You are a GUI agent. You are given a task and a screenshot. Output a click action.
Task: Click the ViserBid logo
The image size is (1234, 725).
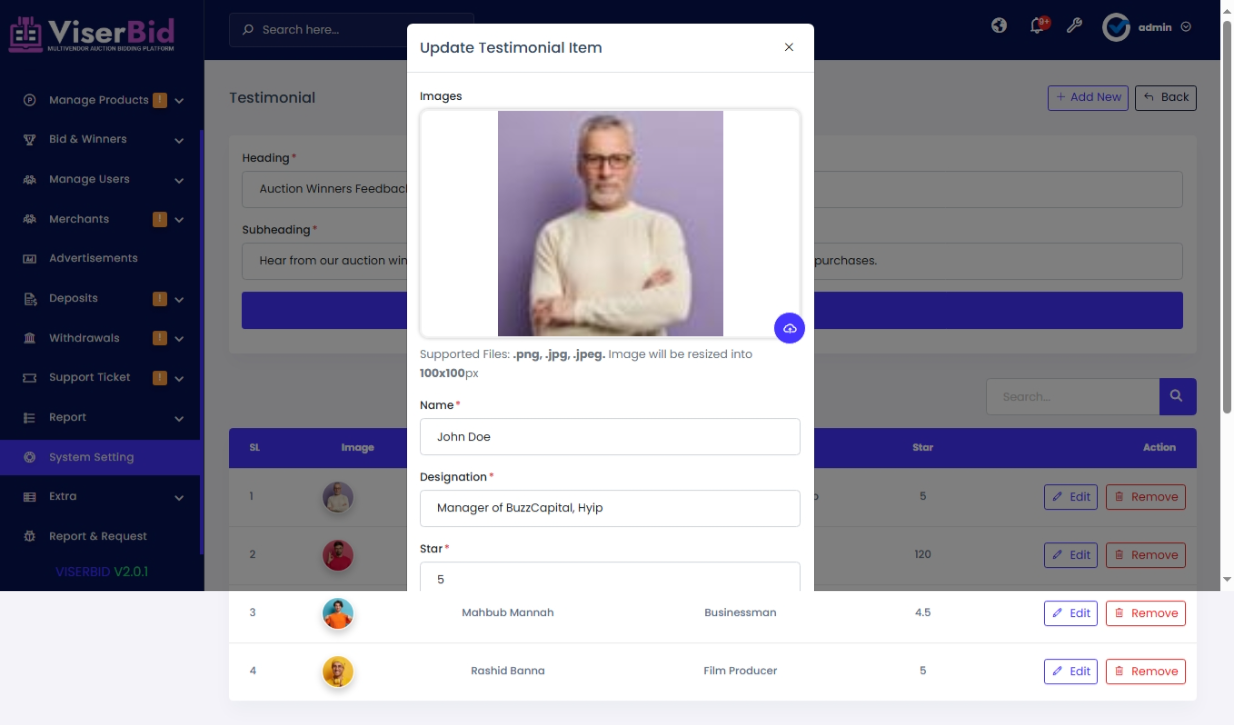pyautogui.click(x=92, y=33)
